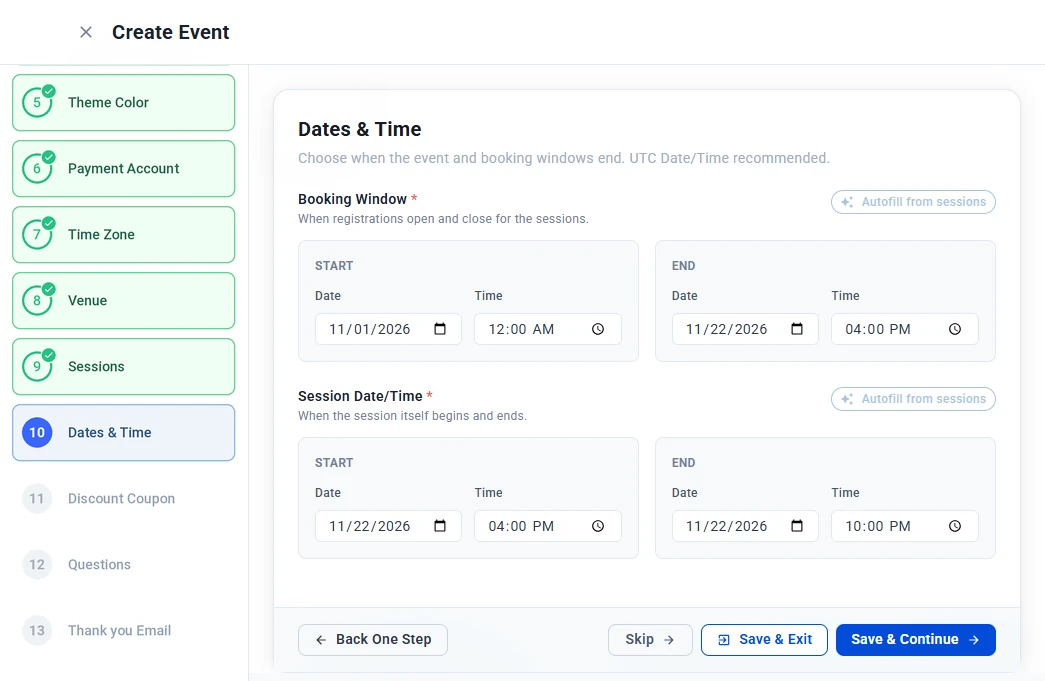Open clock picker for Booking Window start time
Viewport: 1045px width, 681px height.
(598, 329)
